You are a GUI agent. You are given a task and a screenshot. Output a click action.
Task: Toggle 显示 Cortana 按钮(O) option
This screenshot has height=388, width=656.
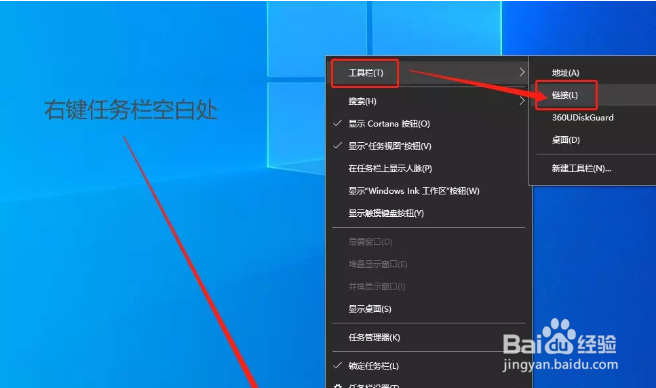click(428, 124)
